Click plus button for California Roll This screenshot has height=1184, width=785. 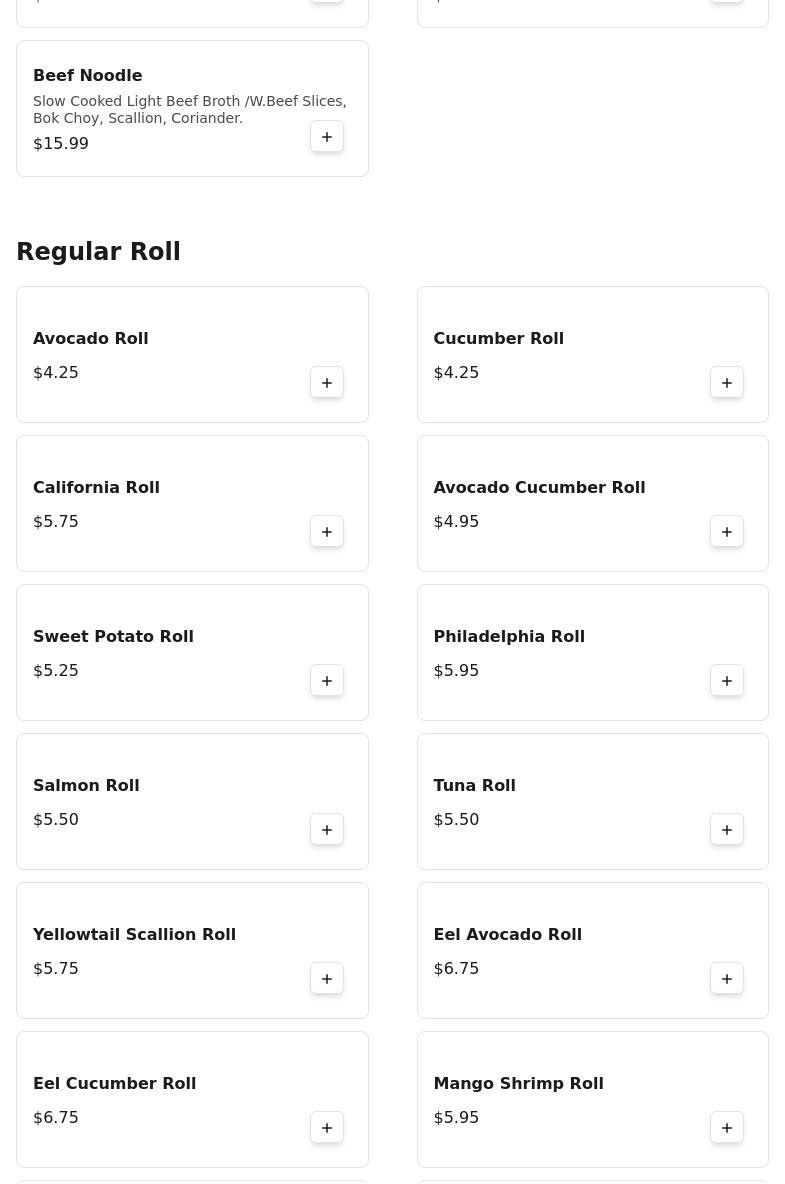[x=327, y=532]
